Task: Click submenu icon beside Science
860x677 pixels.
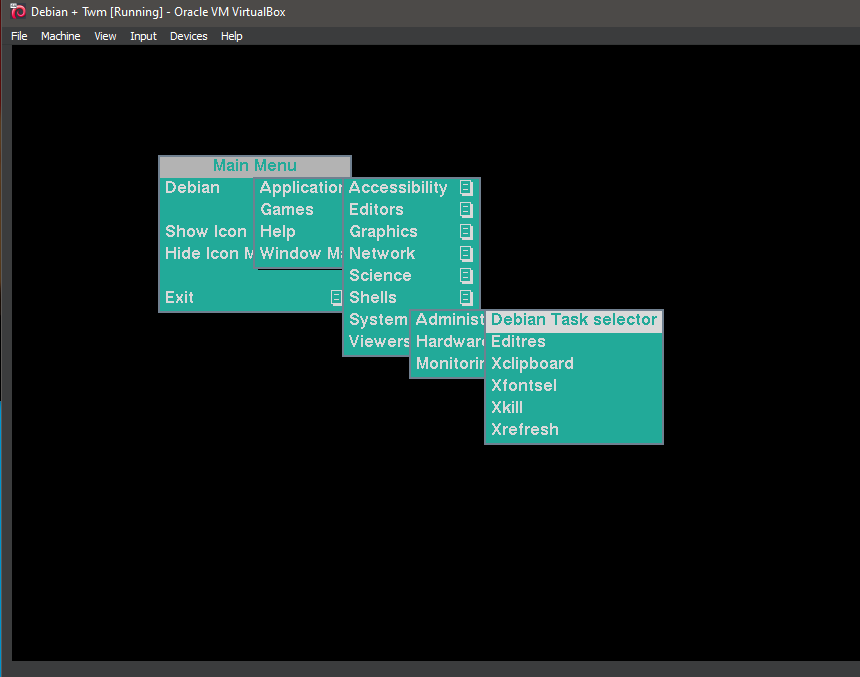Action: coord(466,275)
